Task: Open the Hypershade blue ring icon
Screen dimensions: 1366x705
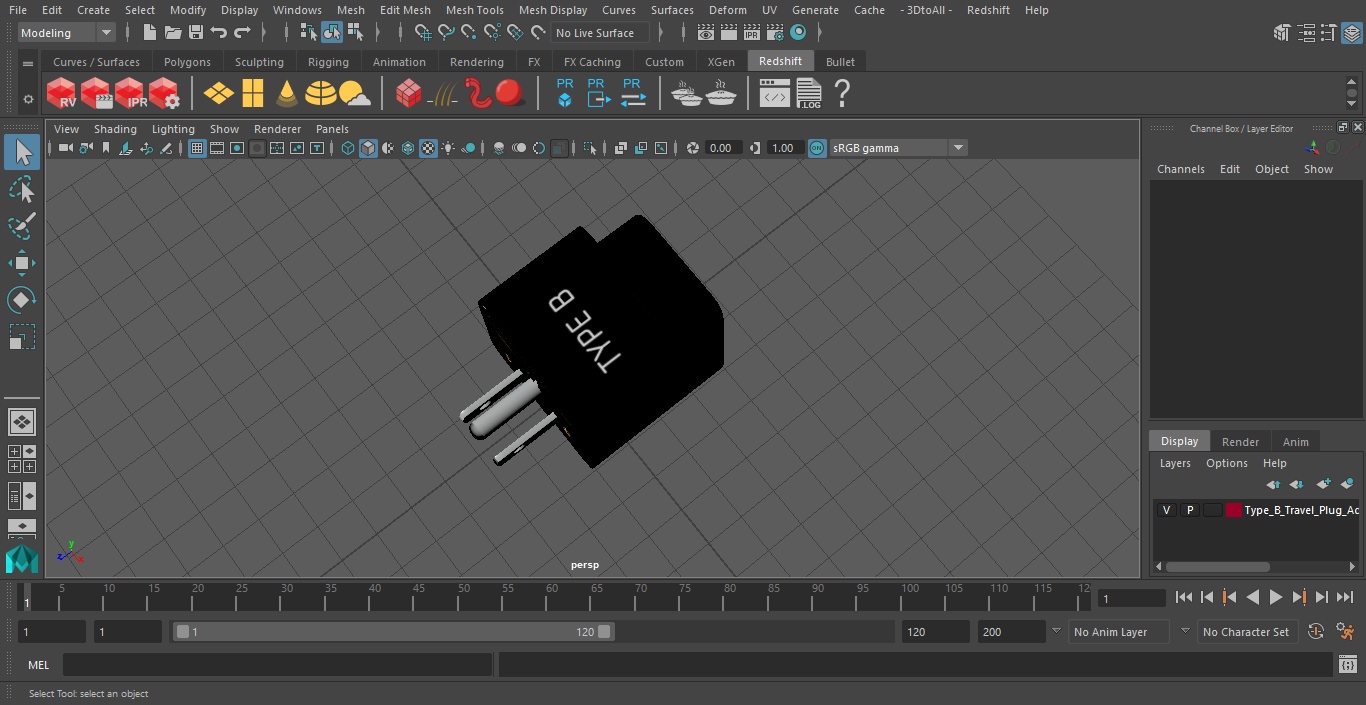Action: point(798,33)
